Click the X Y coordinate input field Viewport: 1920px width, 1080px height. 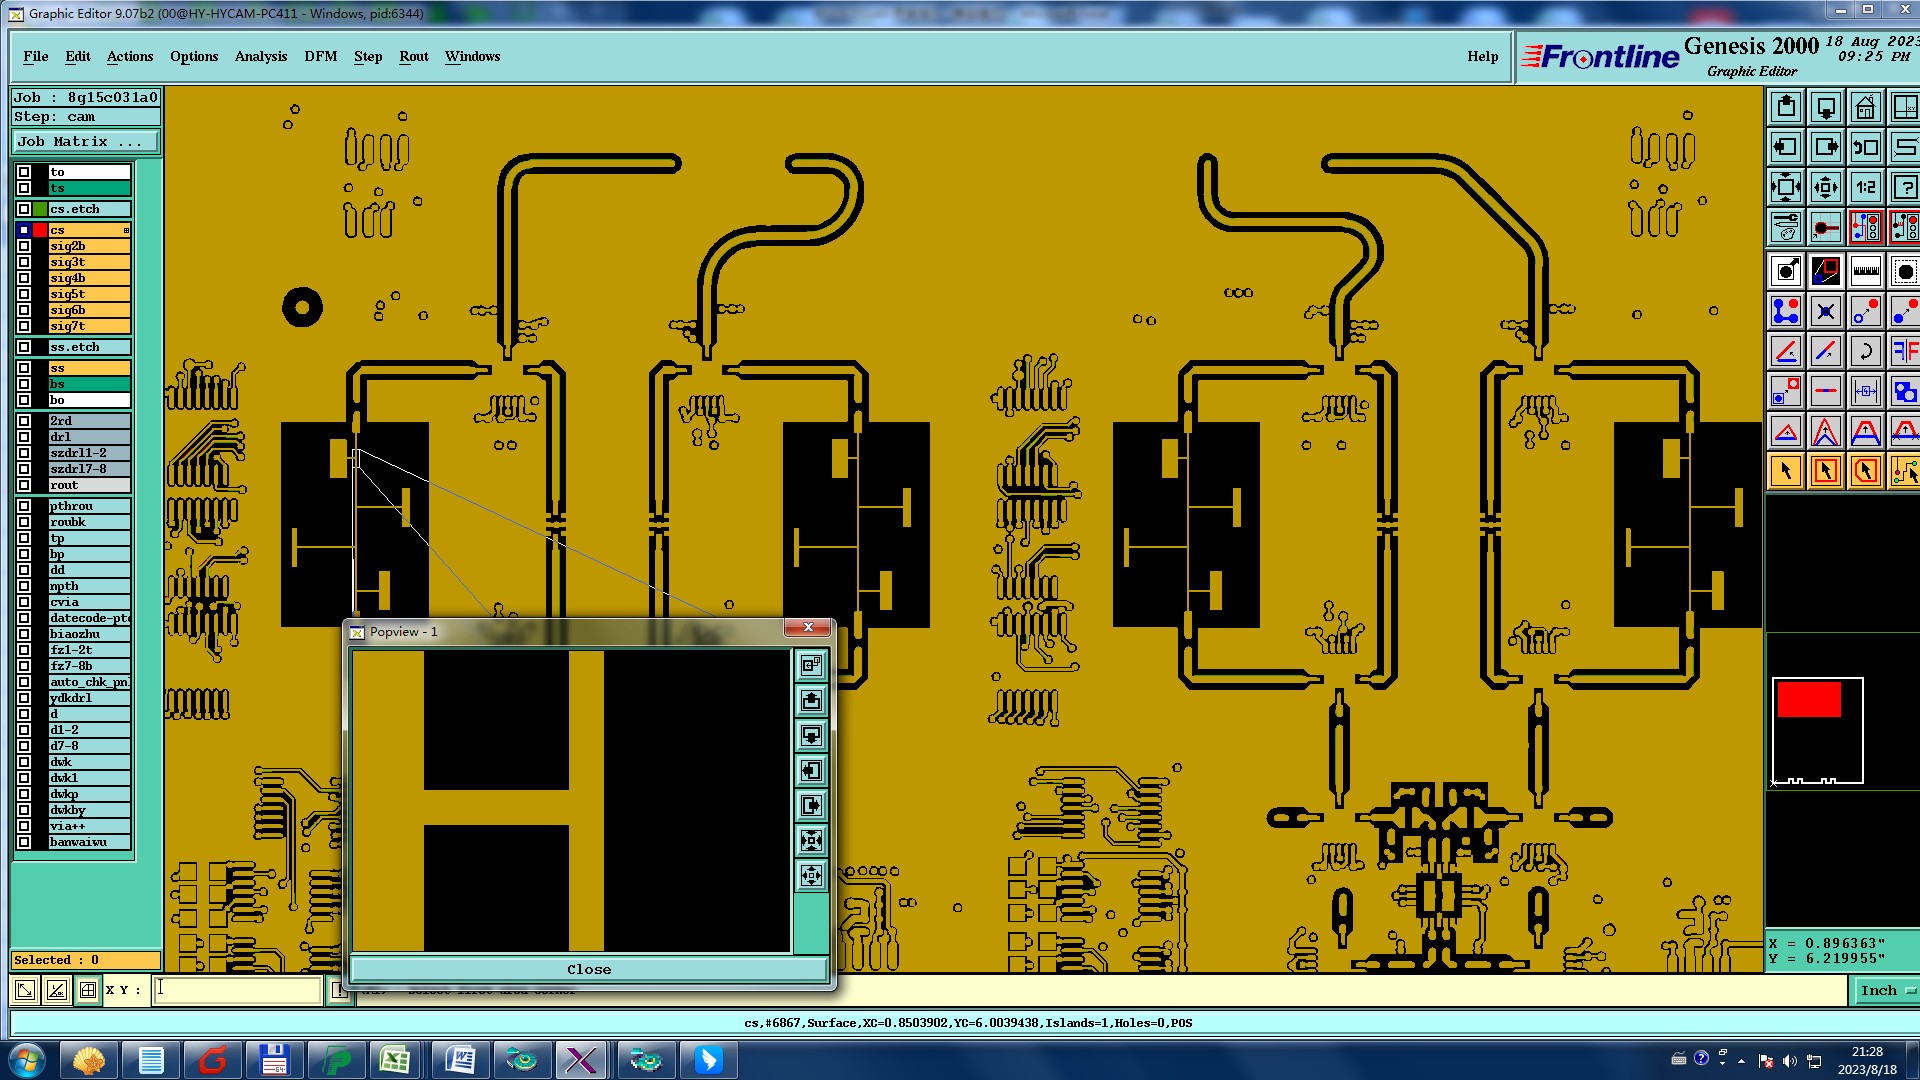coord(237,990)
